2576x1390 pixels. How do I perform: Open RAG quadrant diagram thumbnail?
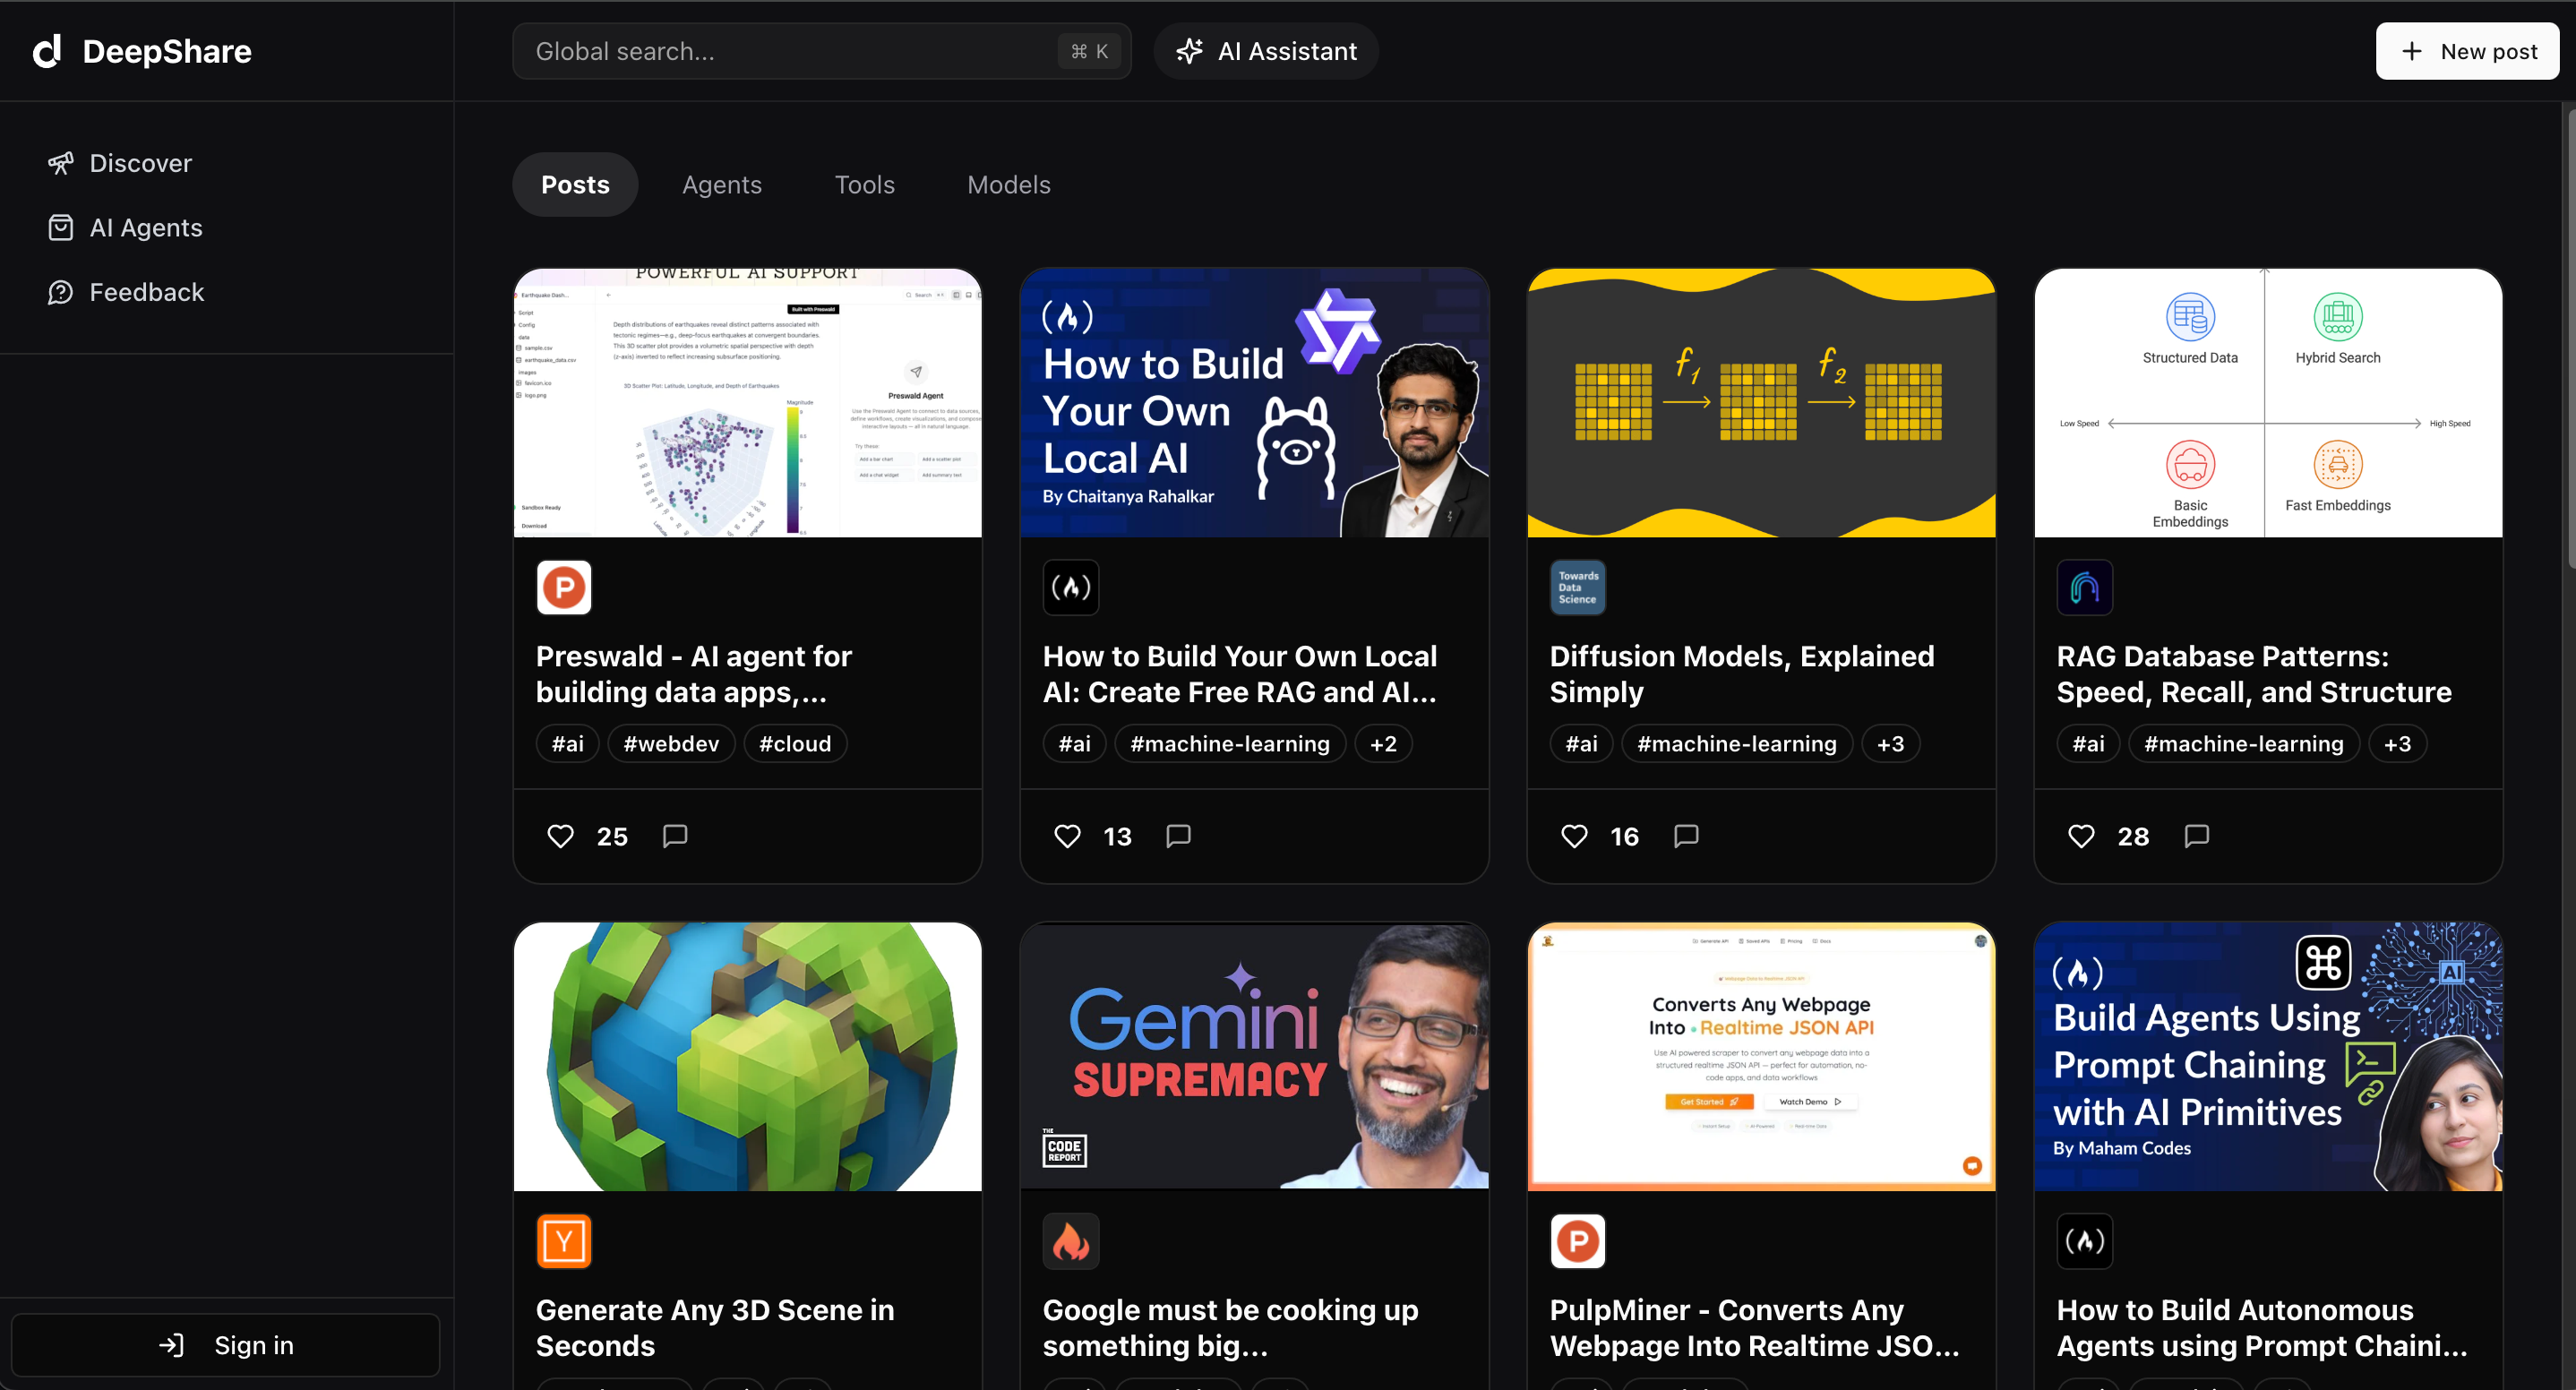click(2269, 403)
